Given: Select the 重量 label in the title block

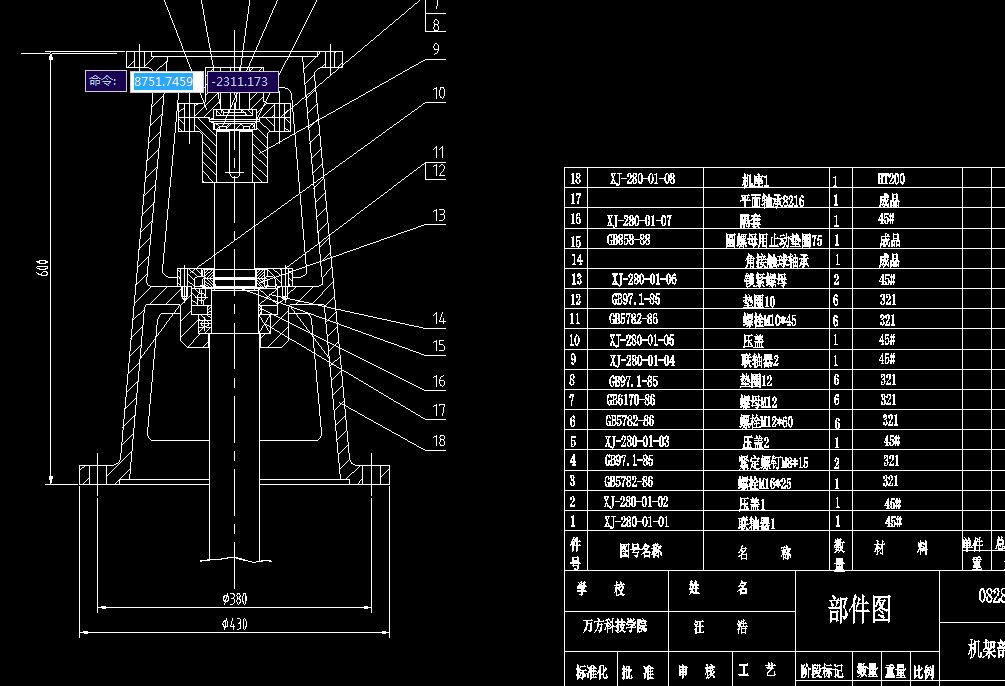Looking at the screenshot, I should 895,671.
